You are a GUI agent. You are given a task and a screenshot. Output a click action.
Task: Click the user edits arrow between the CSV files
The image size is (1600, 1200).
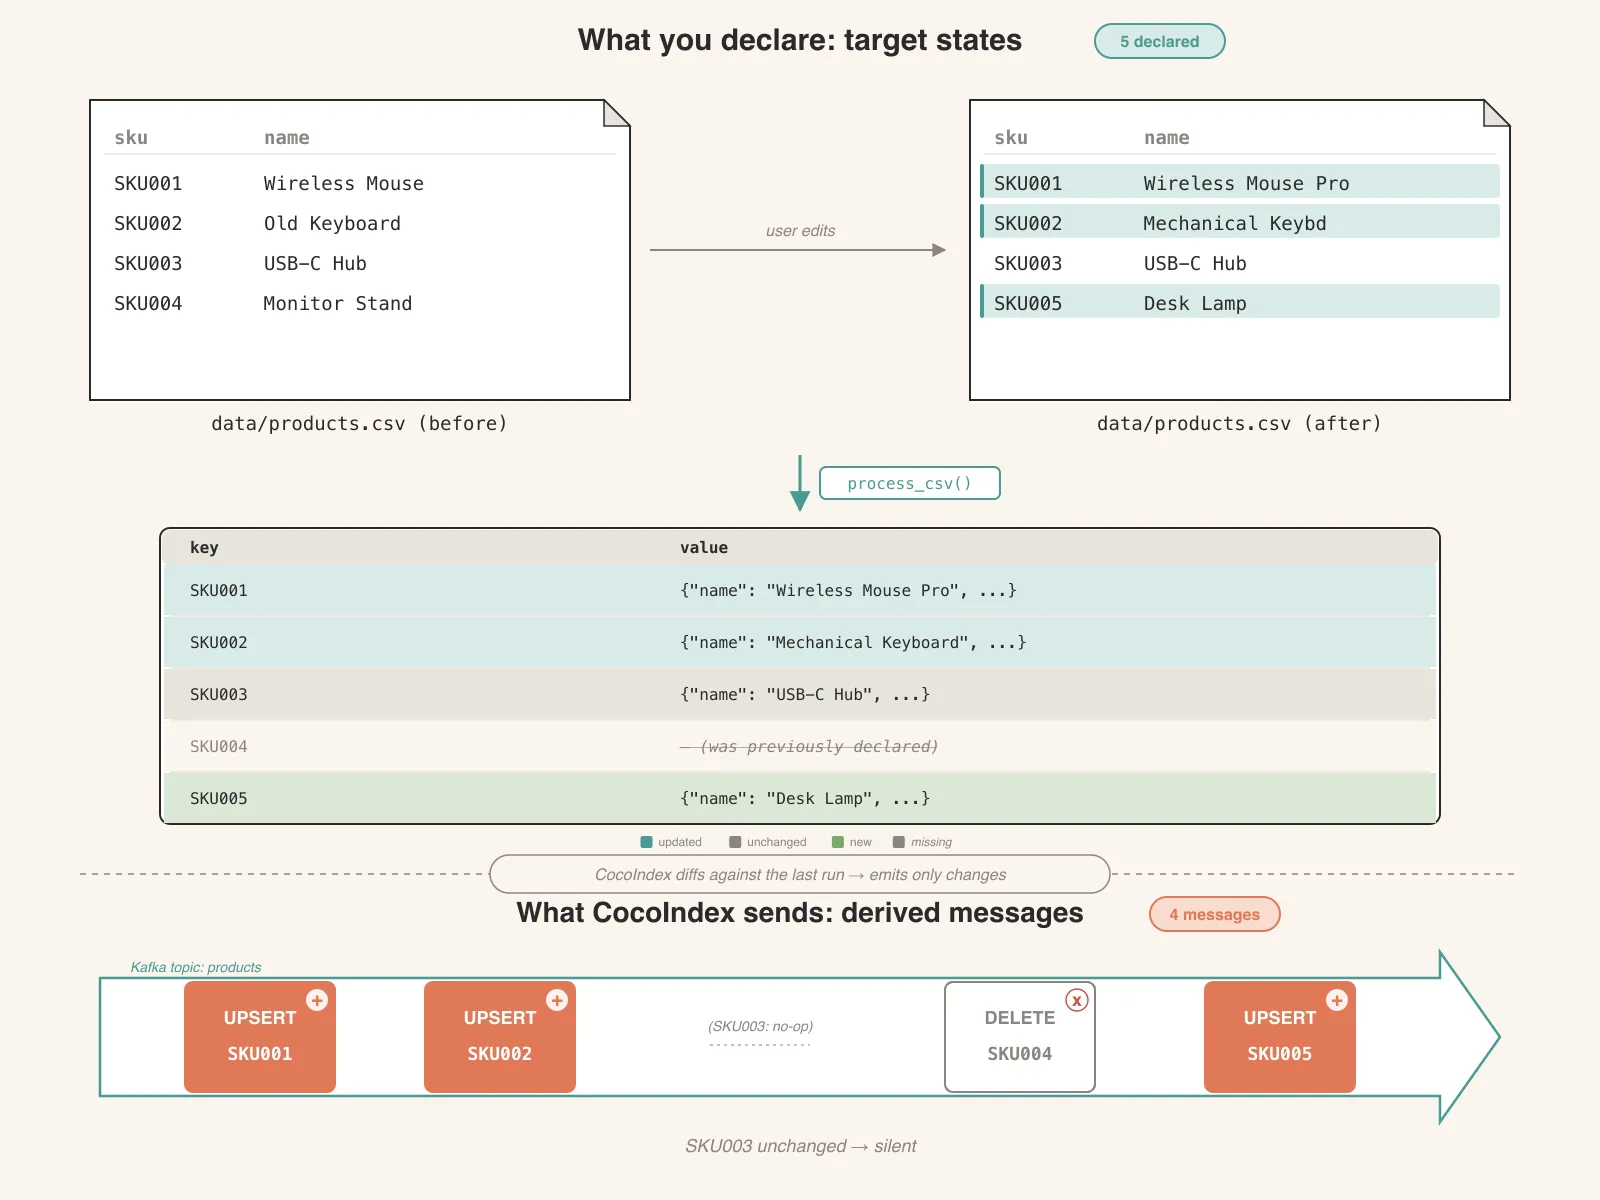click(x=798, y=249)
